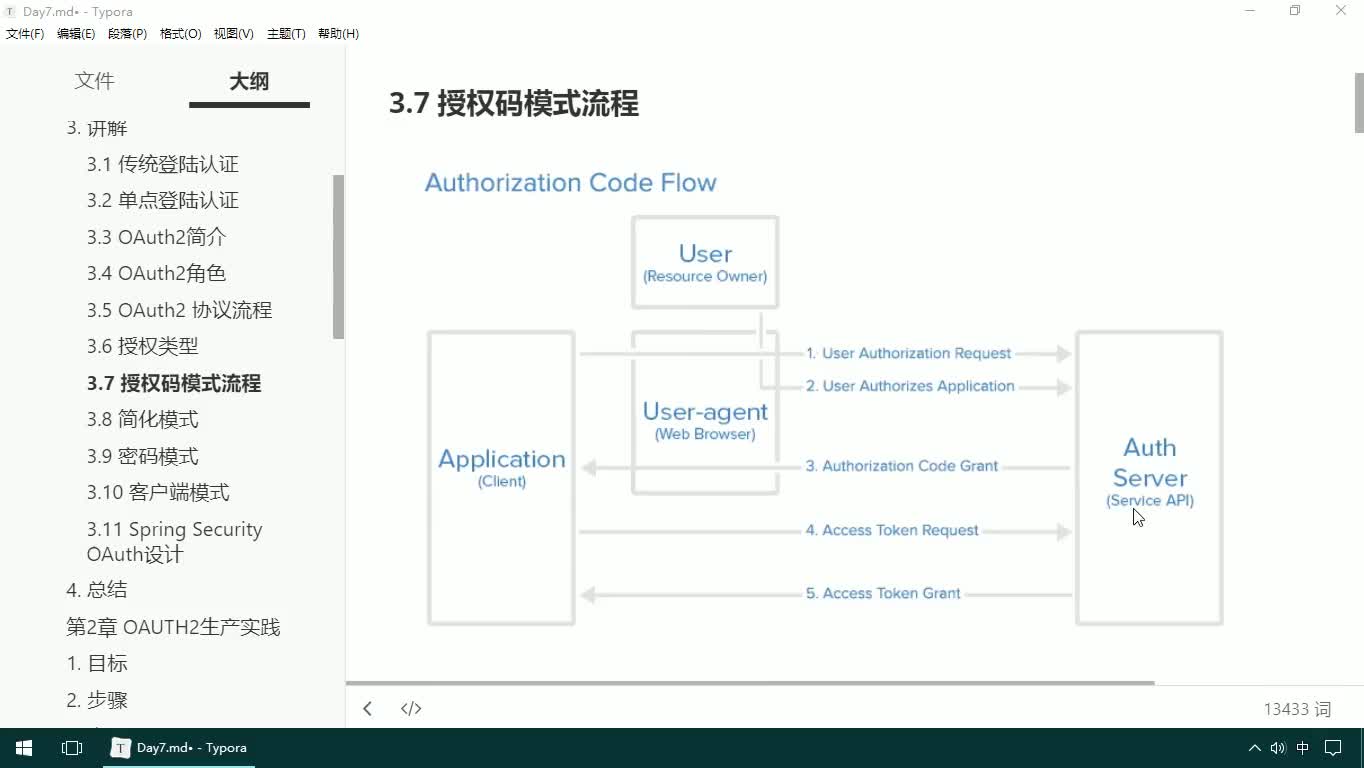
Task: Open the notification center icon
Action: click(x=1333, y=748)
